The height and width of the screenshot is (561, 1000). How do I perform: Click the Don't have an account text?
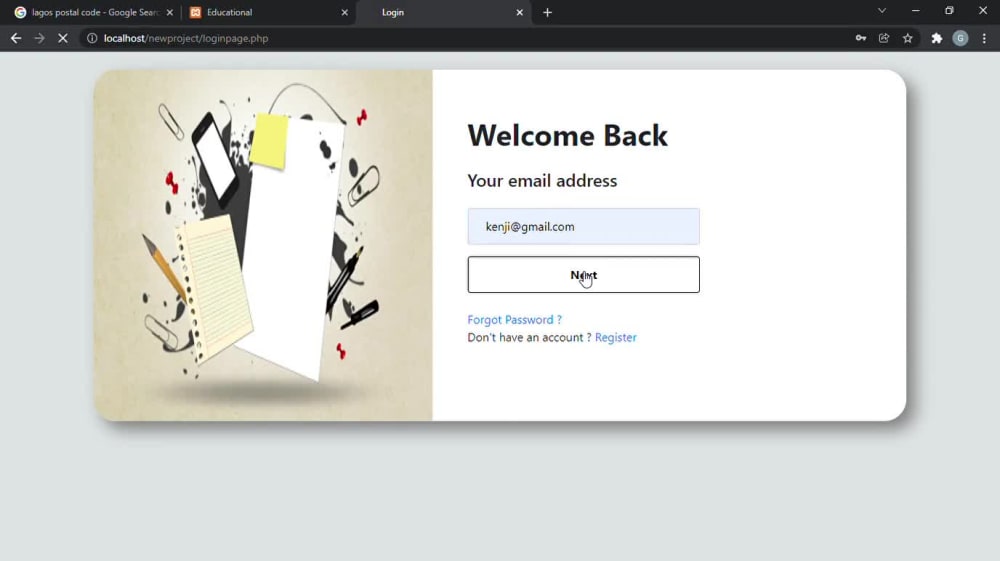[x=529, y=337]
